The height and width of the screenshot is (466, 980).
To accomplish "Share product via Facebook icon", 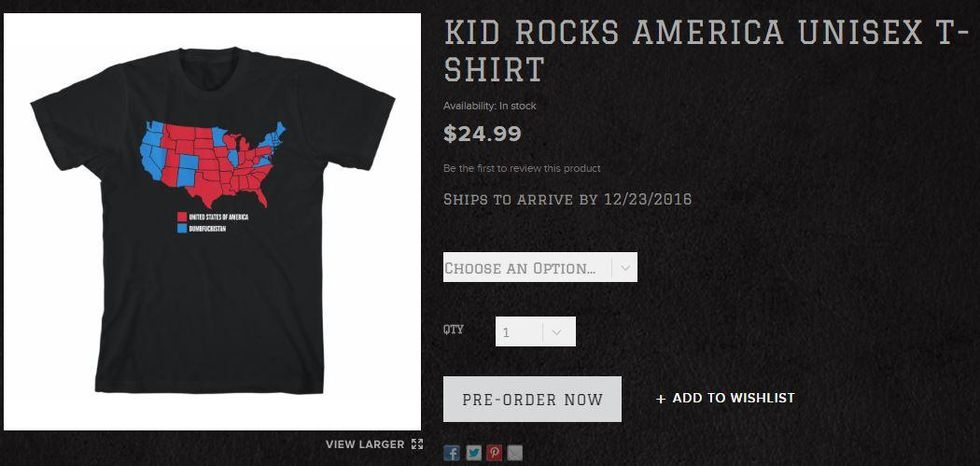I will pyautogui.click(x=451, y=453).
